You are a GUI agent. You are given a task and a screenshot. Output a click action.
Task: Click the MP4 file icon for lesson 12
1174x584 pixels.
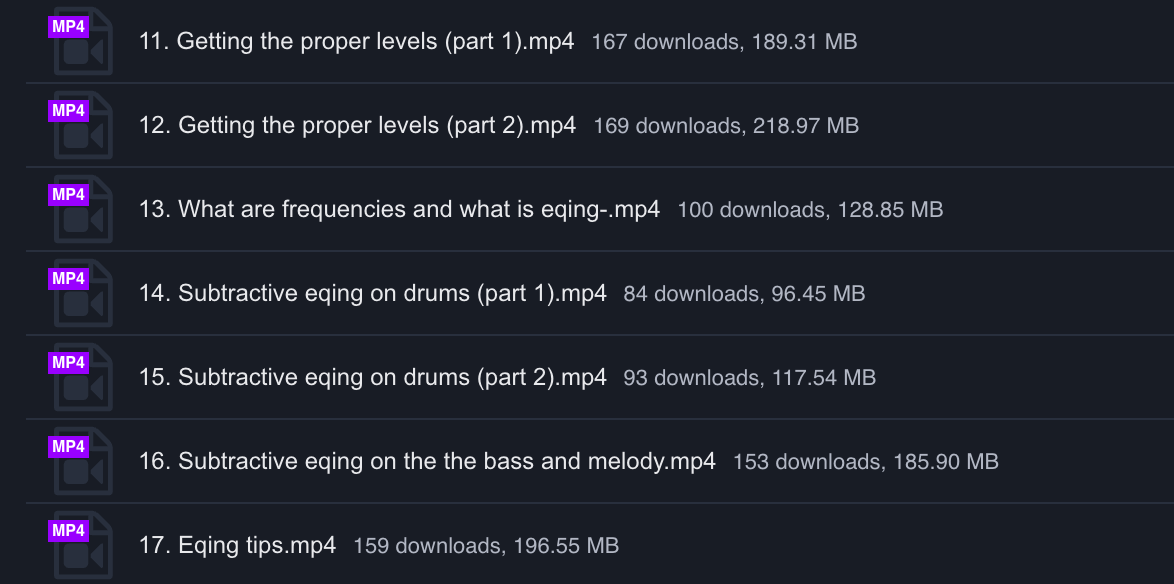pos(82,127)
